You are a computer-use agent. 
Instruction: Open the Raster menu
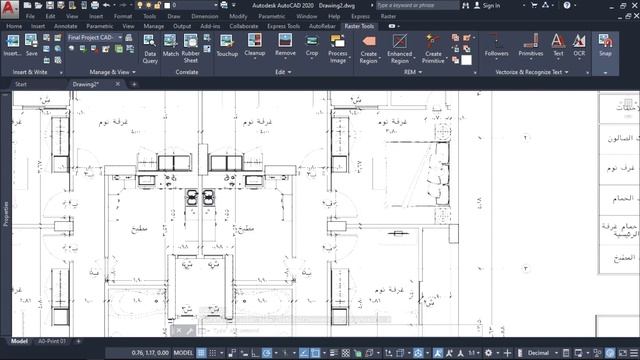(x=388, y=16)
